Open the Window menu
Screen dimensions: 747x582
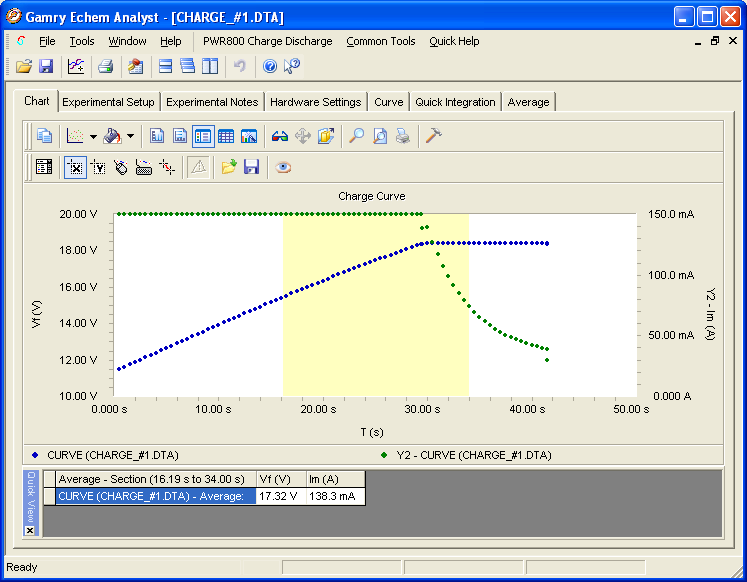tap(127, 41)
